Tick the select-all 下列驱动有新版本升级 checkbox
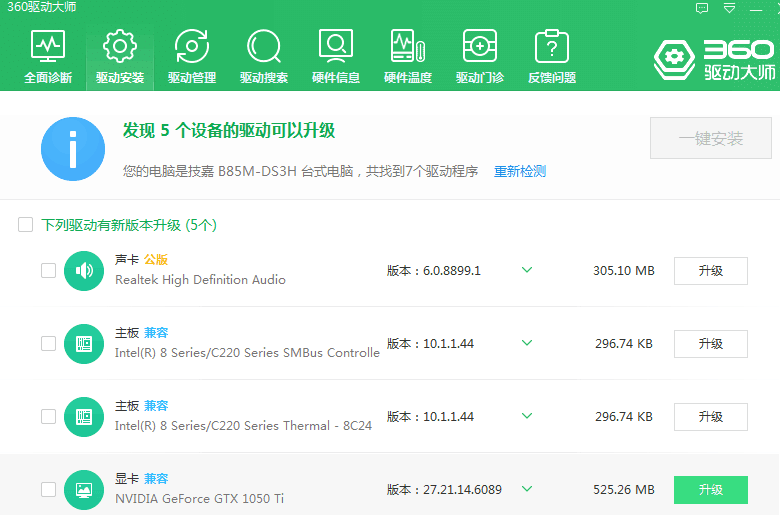This screenshot has height=532, width=780. [x=25, y=224]
